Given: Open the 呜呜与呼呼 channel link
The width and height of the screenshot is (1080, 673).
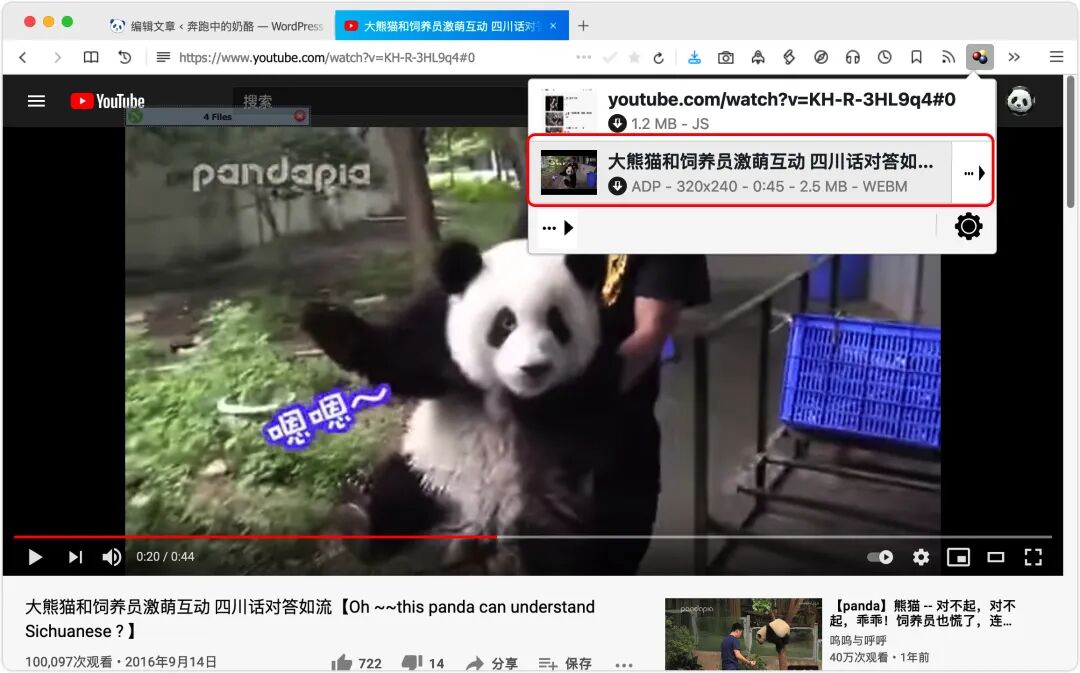Looking at the screenshot, I should tap(858, 641).
